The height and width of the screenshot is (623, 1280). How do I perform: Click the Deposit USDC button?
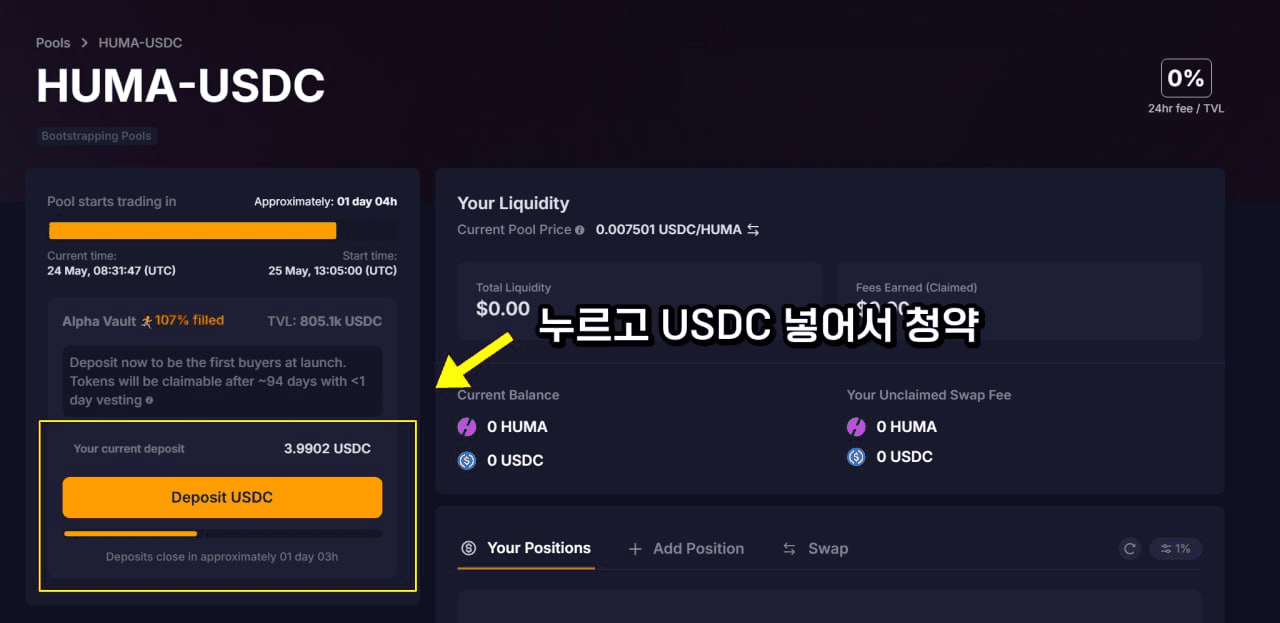(x=222, y=497)
